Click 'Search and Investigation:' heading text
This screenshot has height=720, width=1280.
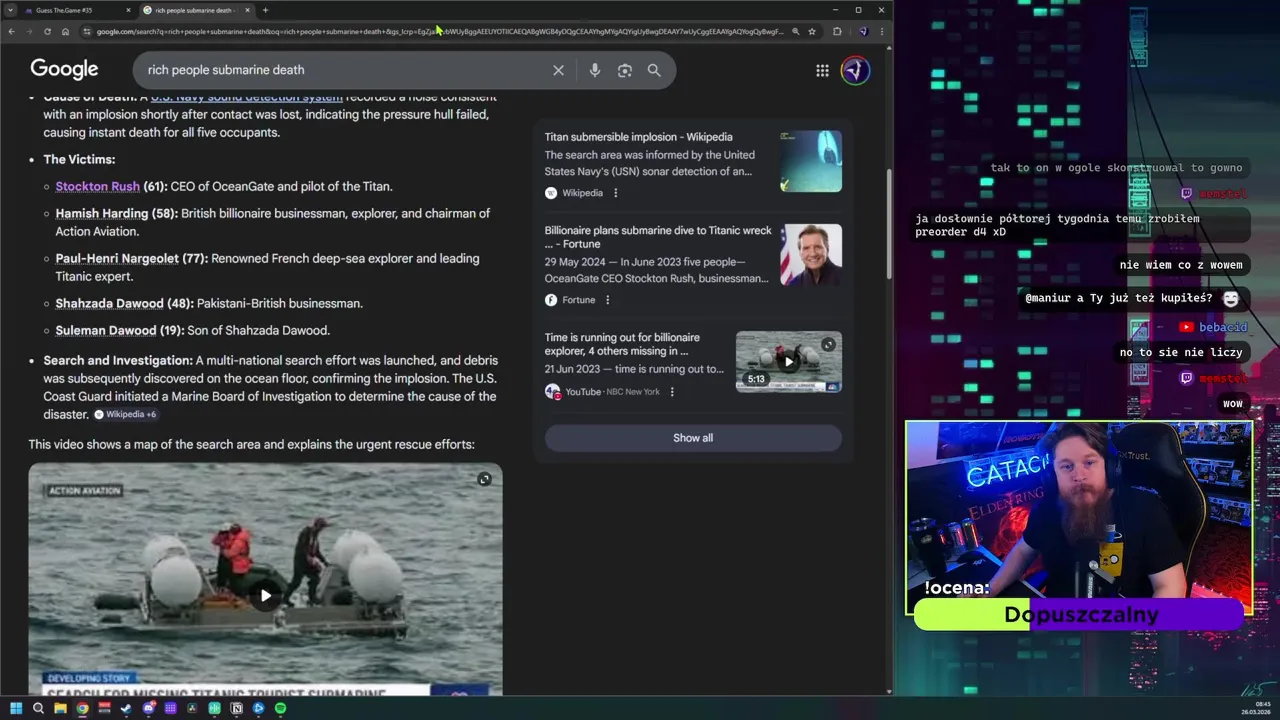click(118, 360)
